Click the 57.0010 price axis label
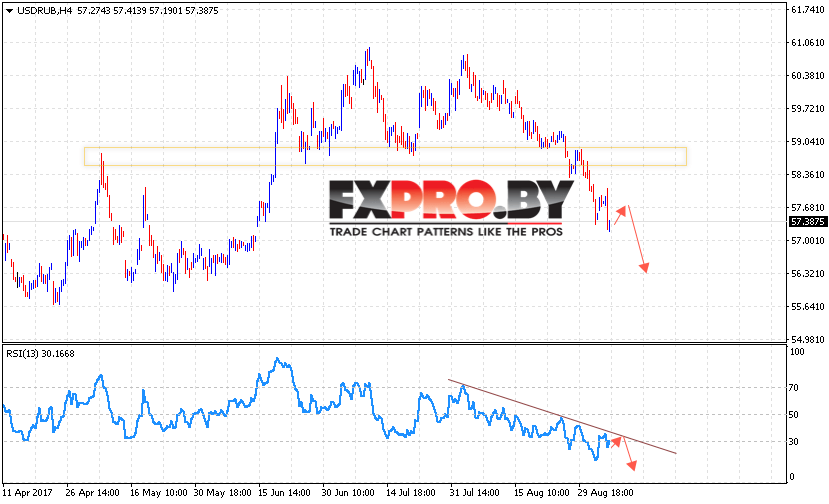 807,241
